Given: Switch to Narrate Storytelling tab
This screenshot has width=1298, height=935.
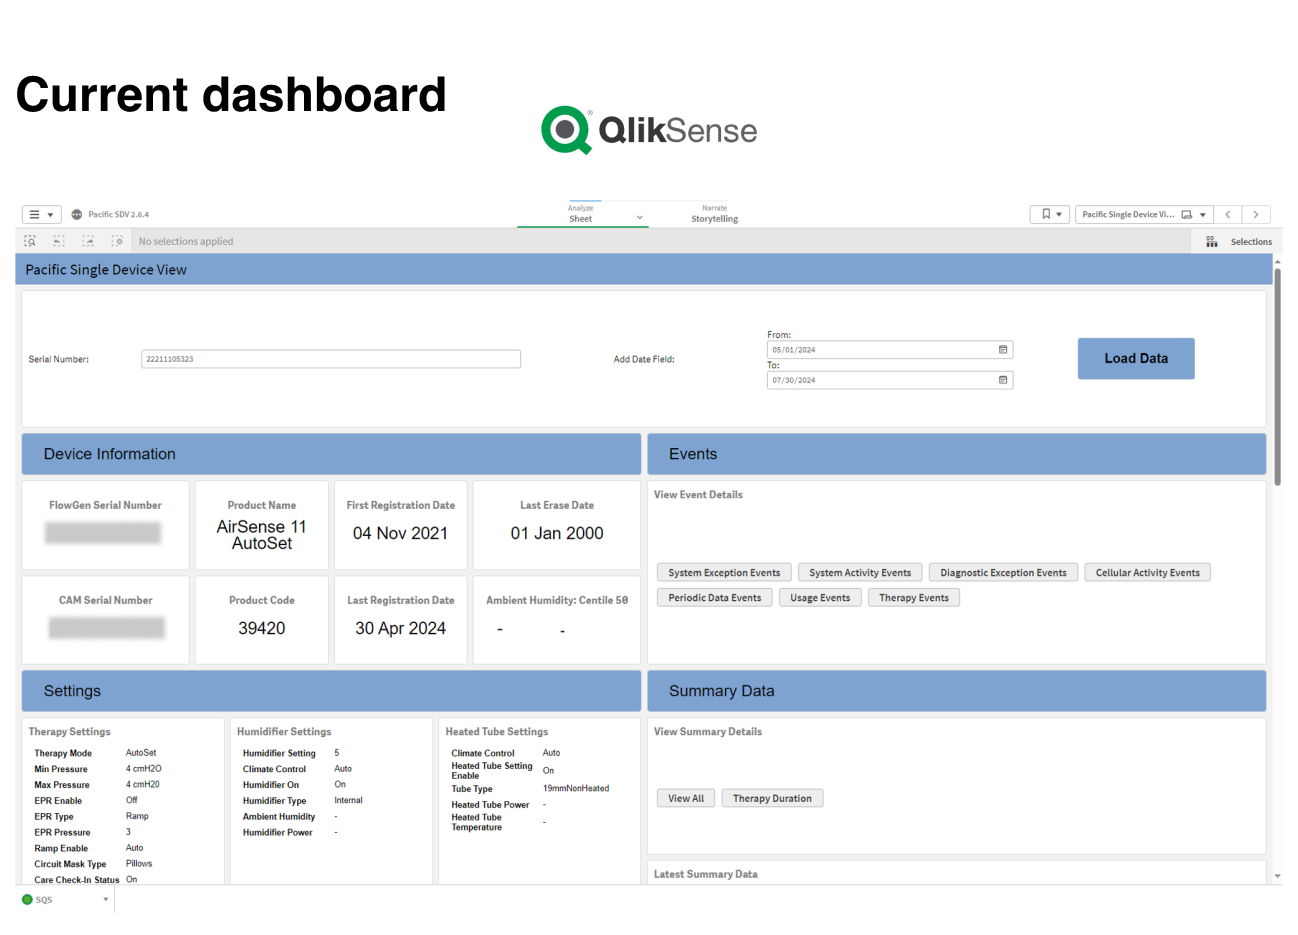Looking at the screenshot, I should pos(714,214).
